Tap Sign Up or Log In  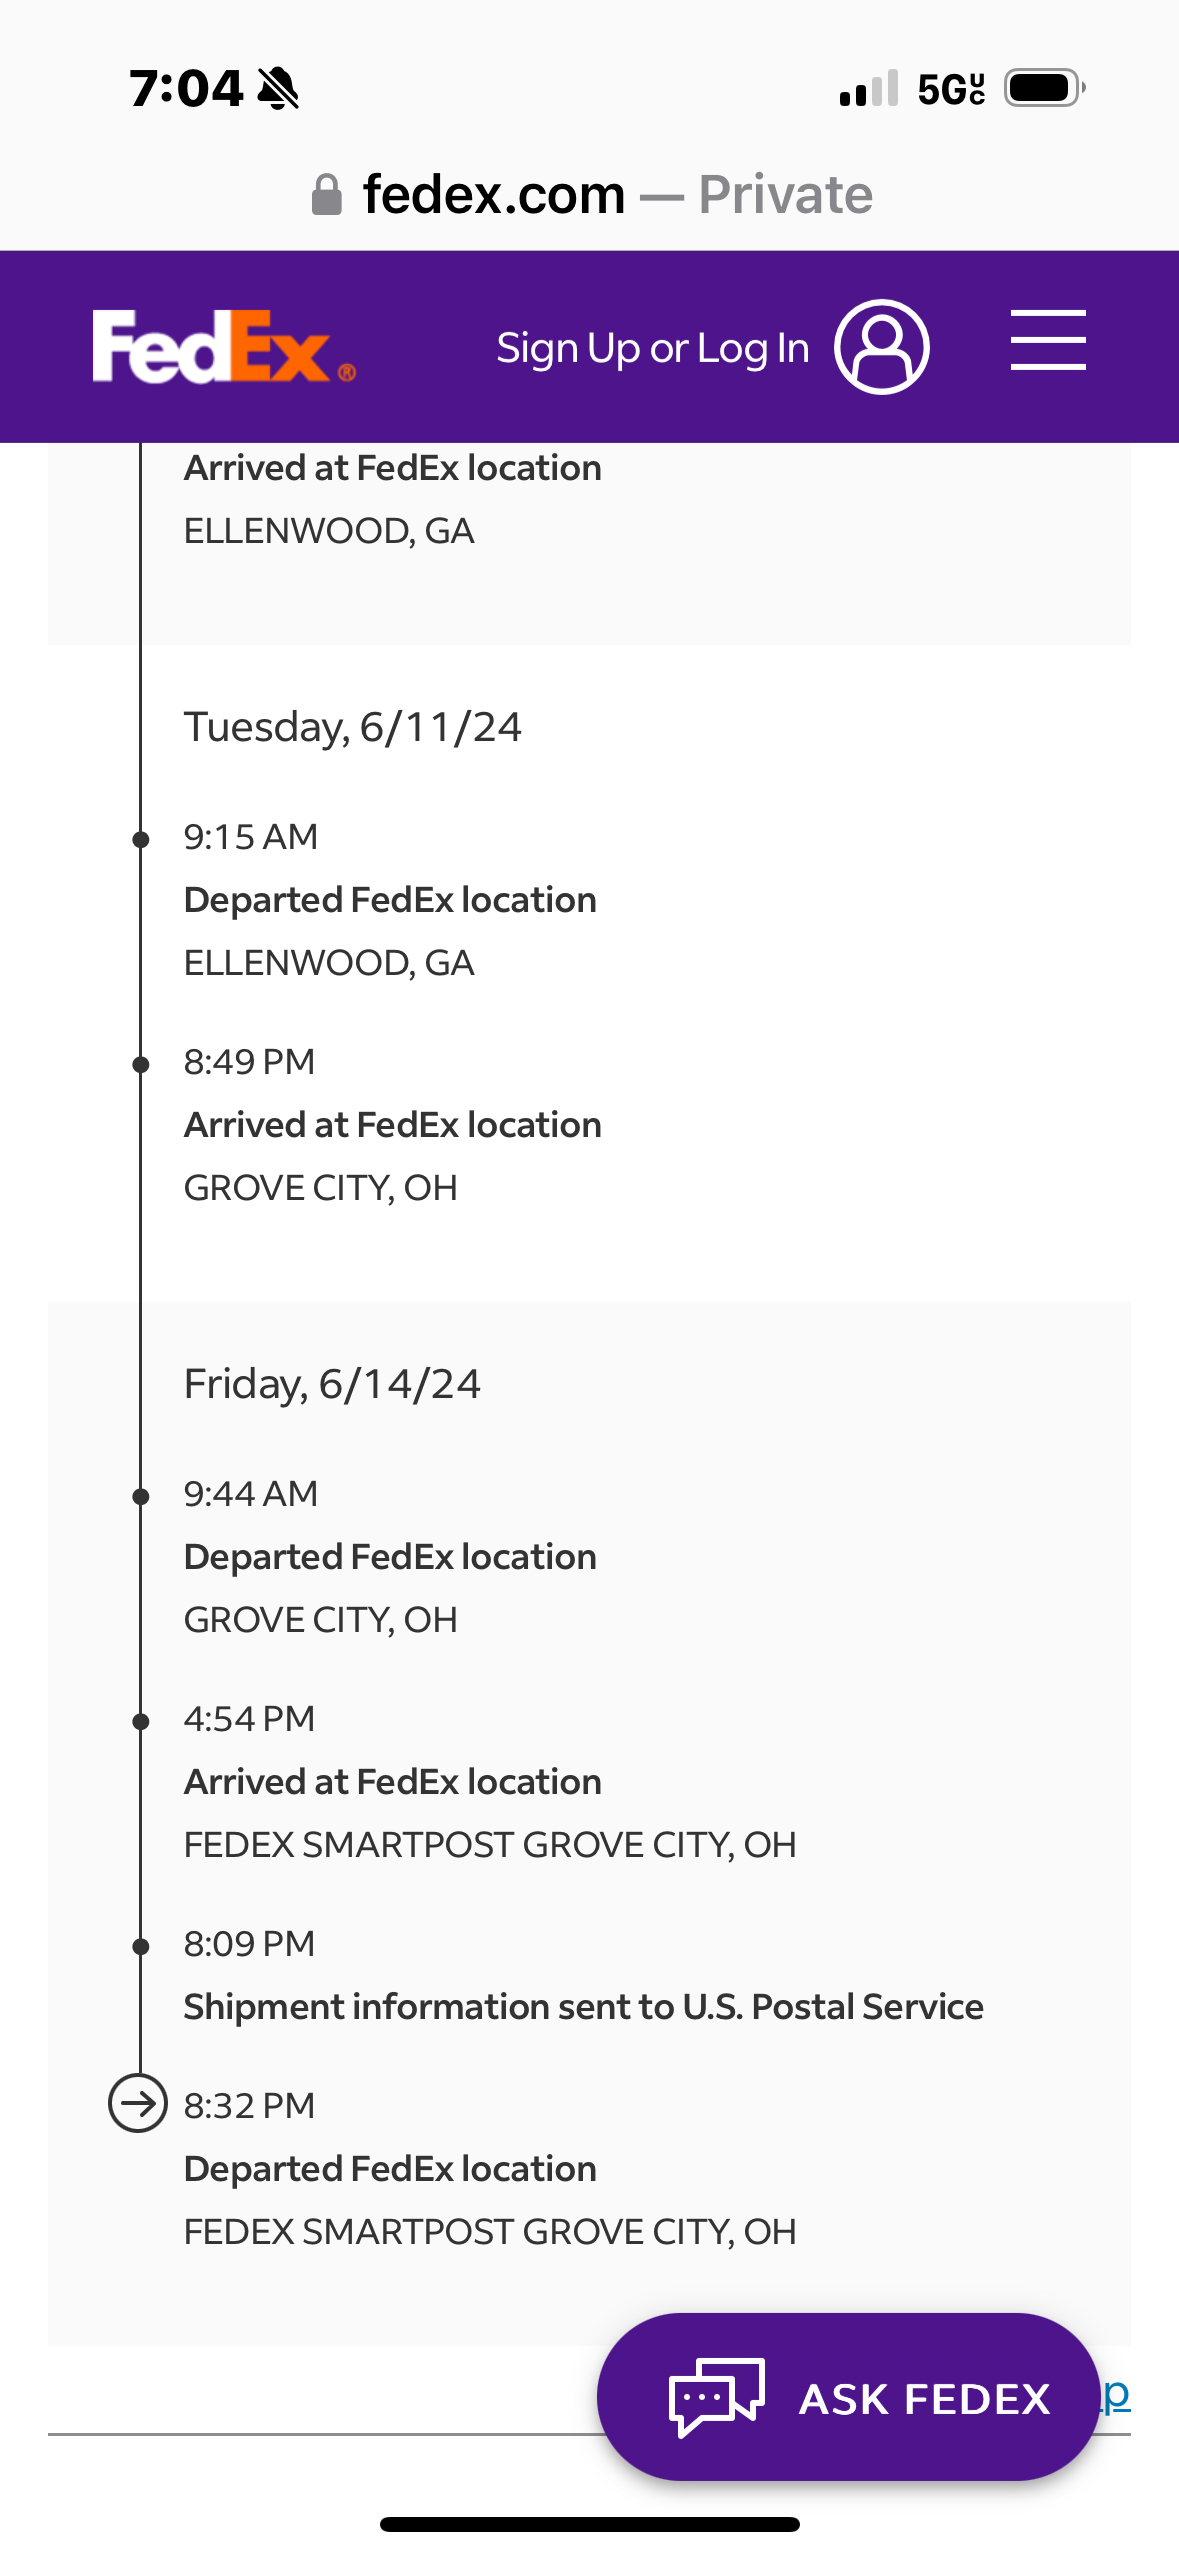(652, 348)
